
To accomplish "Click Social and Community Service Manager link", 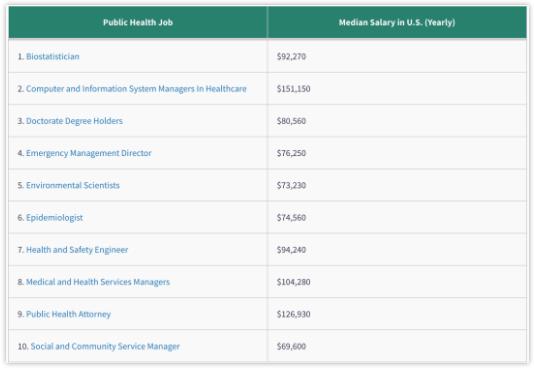I will point(105,346).
